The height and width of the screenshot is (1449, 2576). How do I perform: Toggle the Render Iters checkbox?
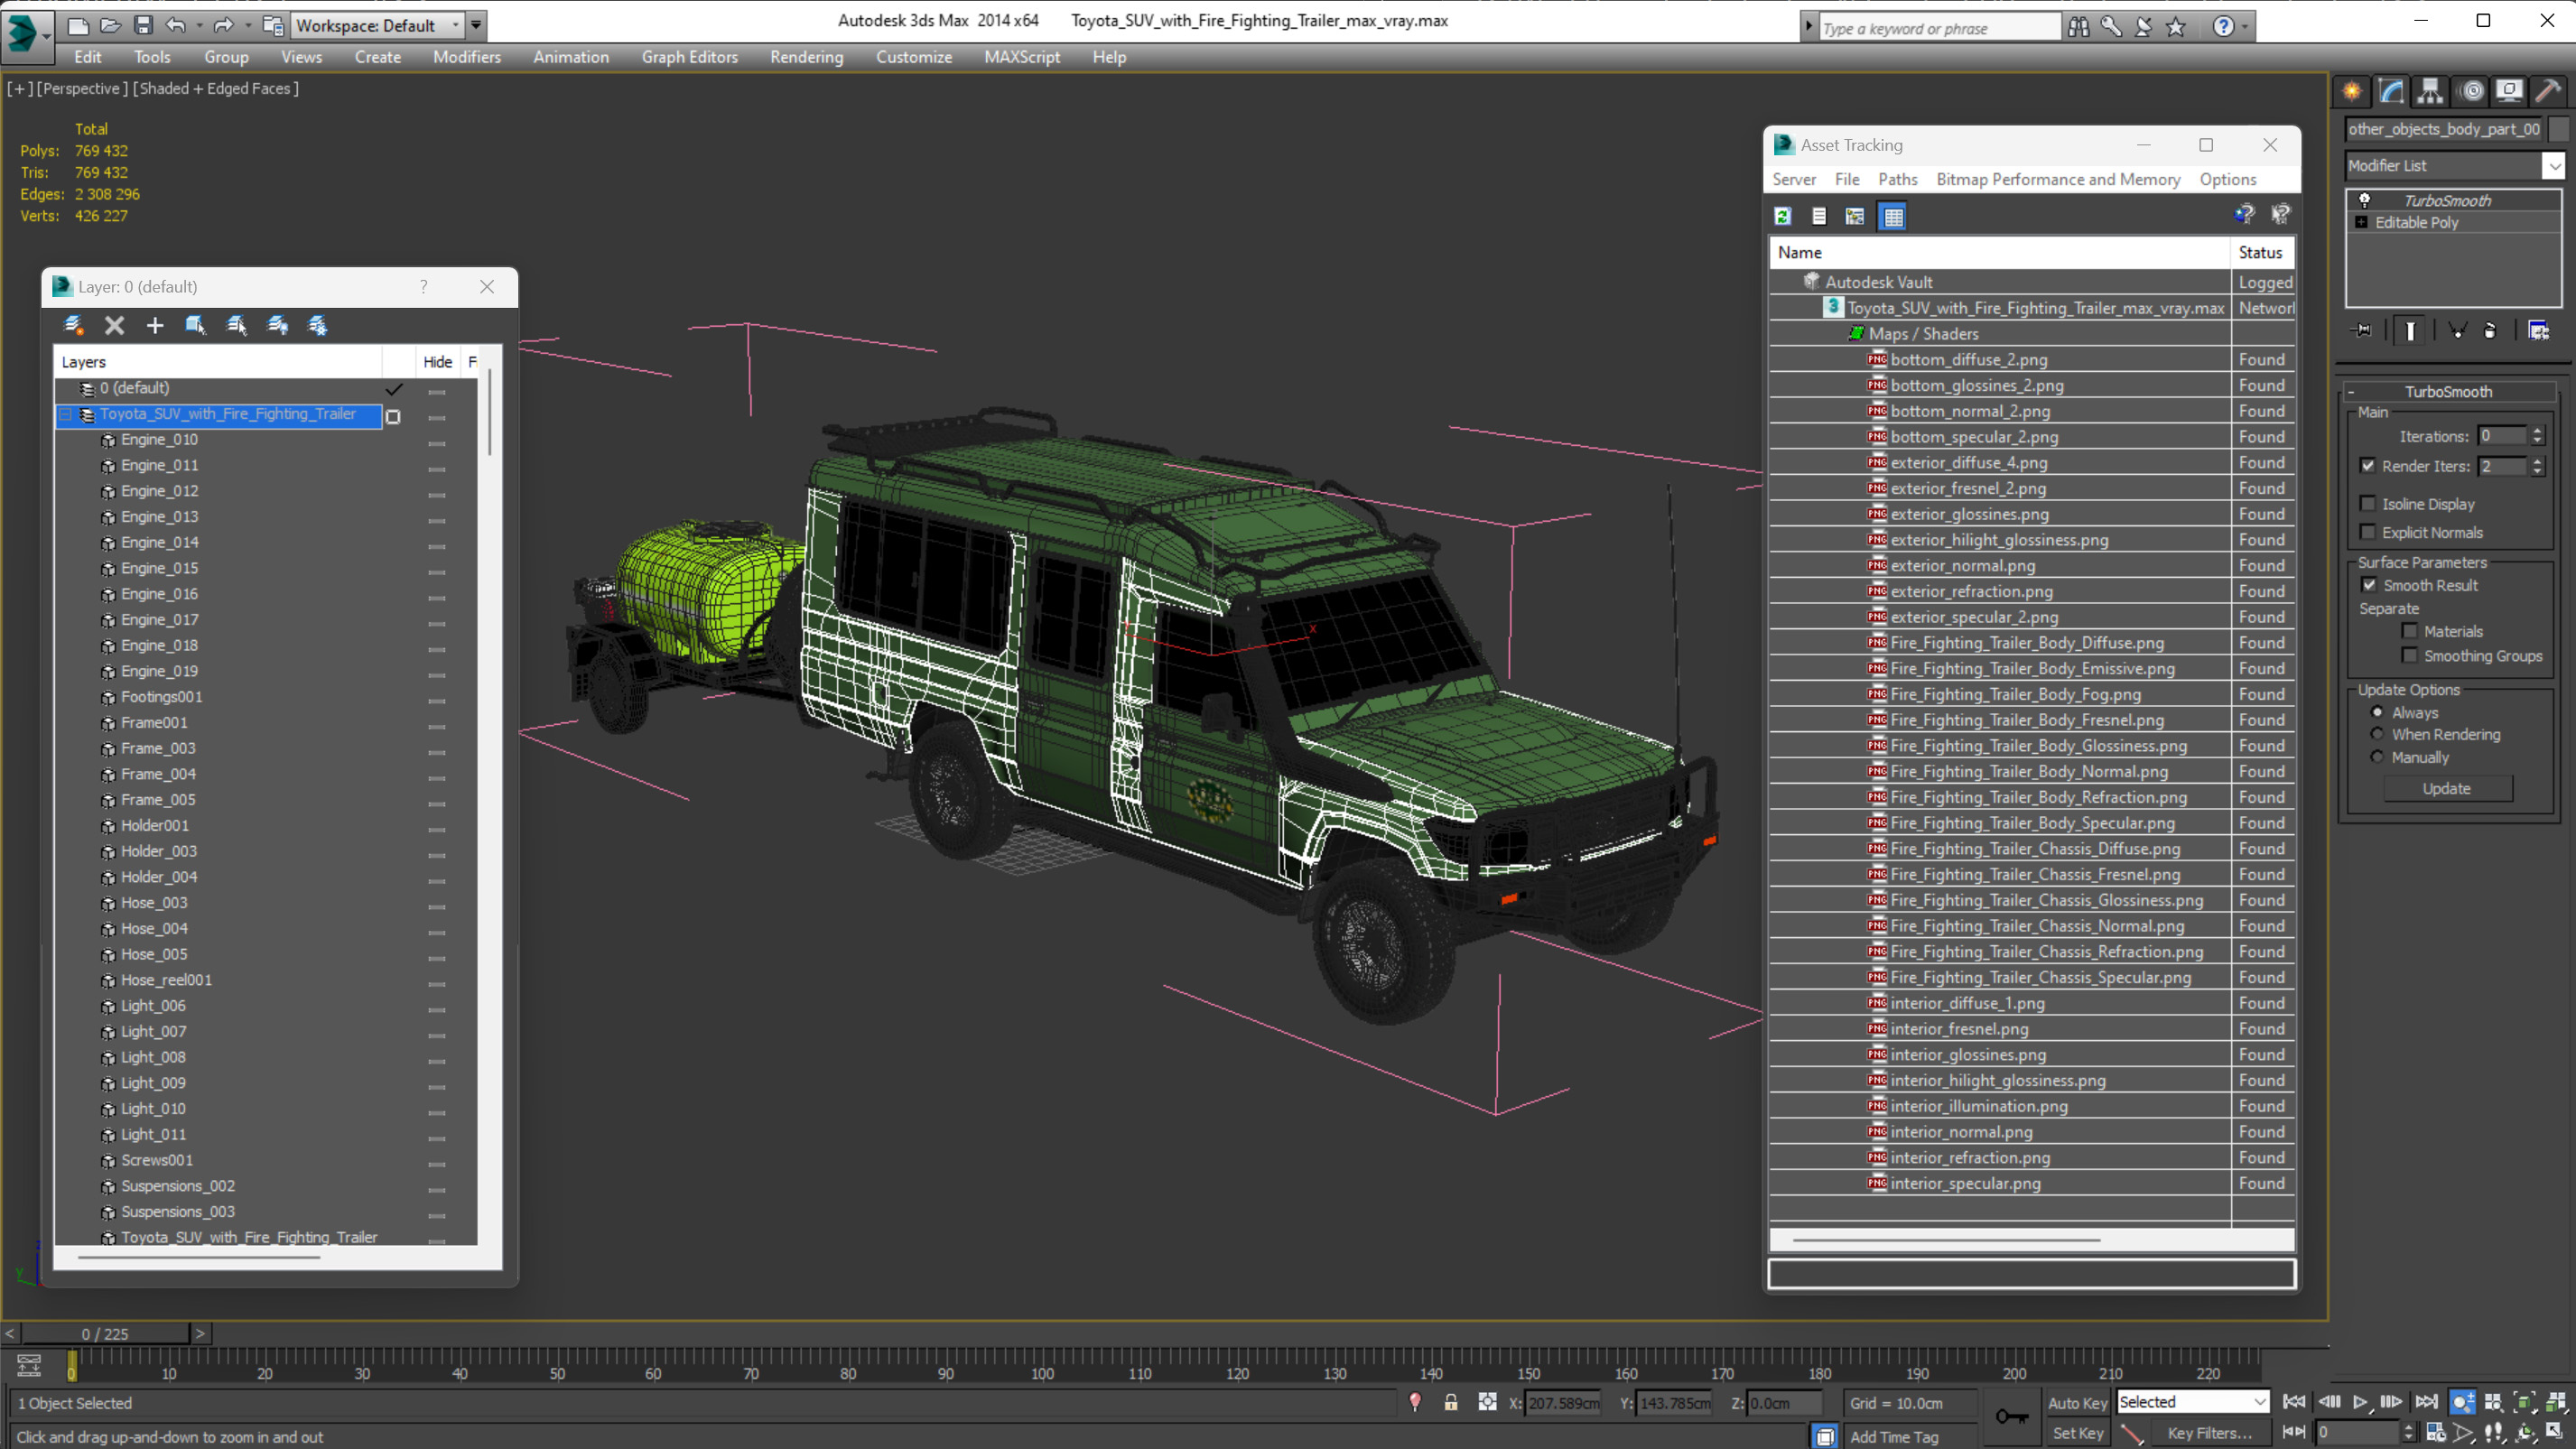point(2367,466)
